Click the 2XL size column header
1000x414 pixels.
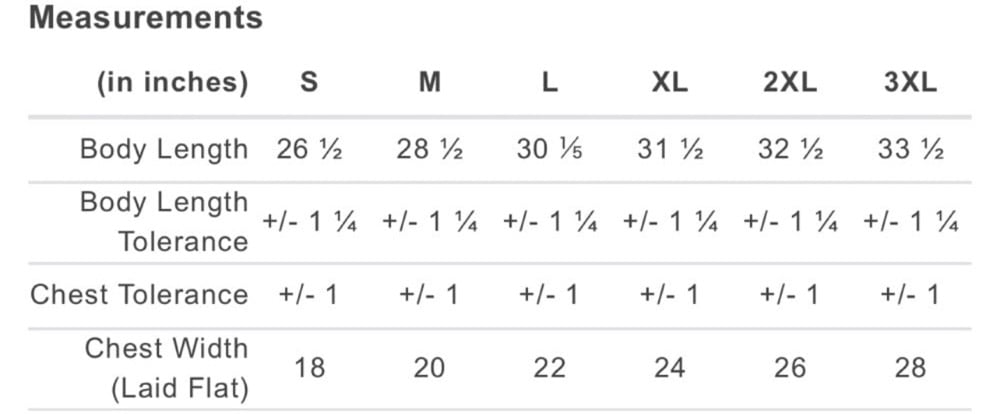[x=790, y=82]
